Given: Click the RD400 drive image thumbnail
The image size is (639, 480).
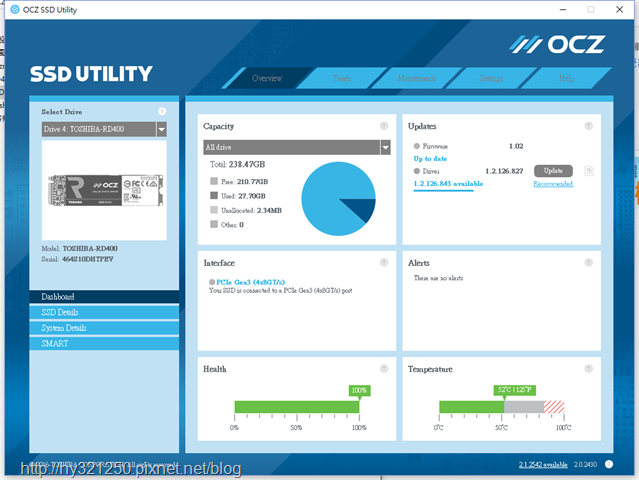Looking at the screenshot, I should pos(106,190).
